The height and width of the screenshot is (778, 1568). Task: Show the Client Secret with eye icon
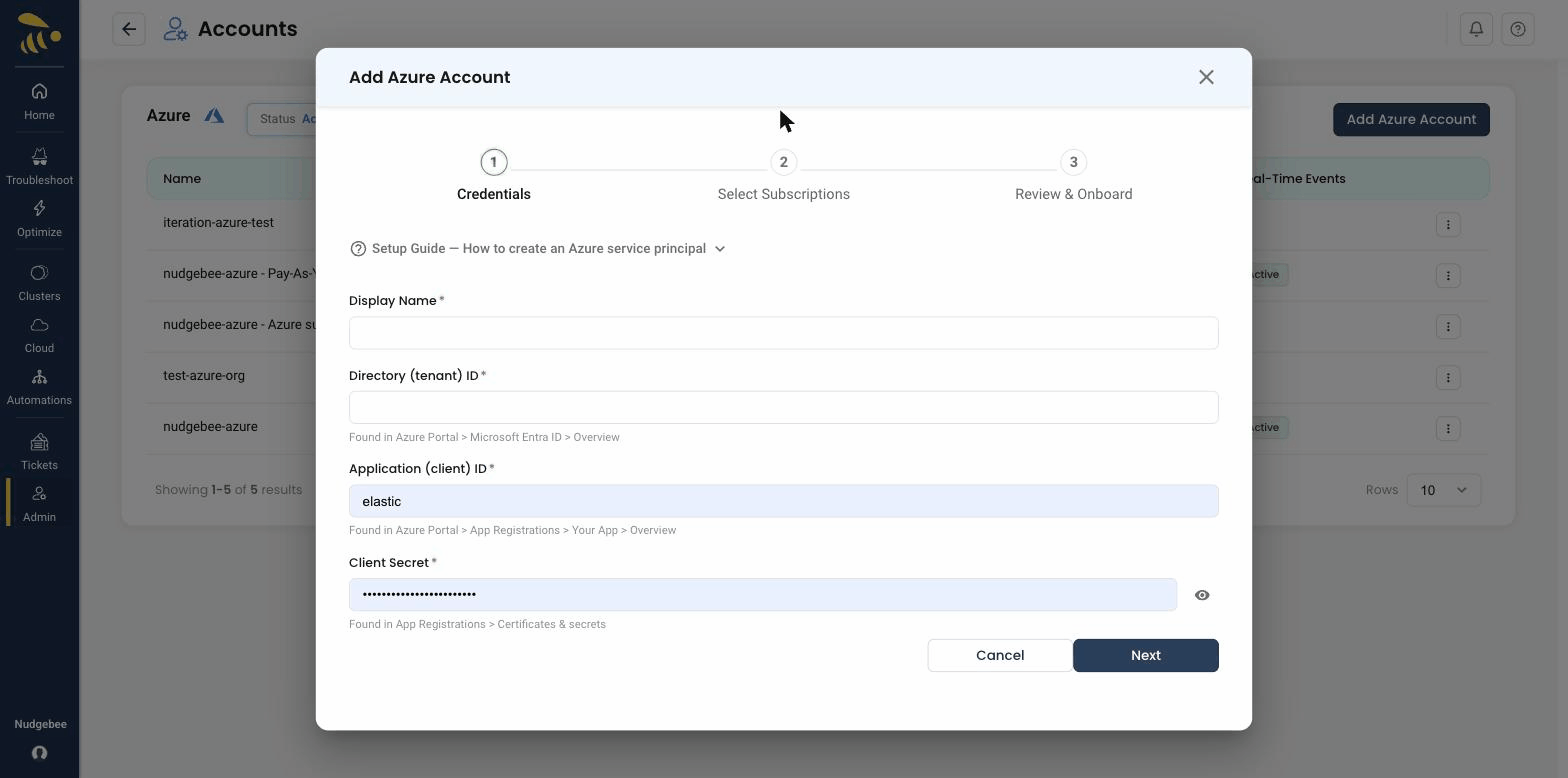1202,595
